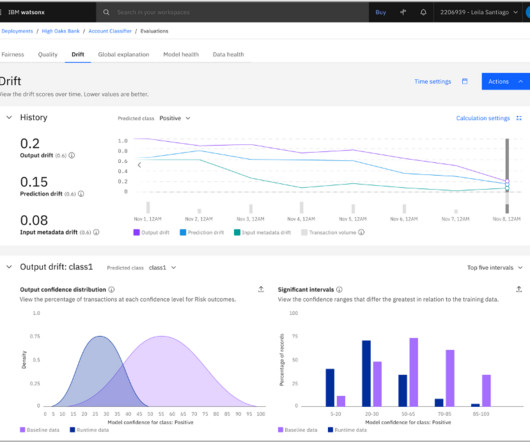Open the Actions menu button

coord(506,81)
